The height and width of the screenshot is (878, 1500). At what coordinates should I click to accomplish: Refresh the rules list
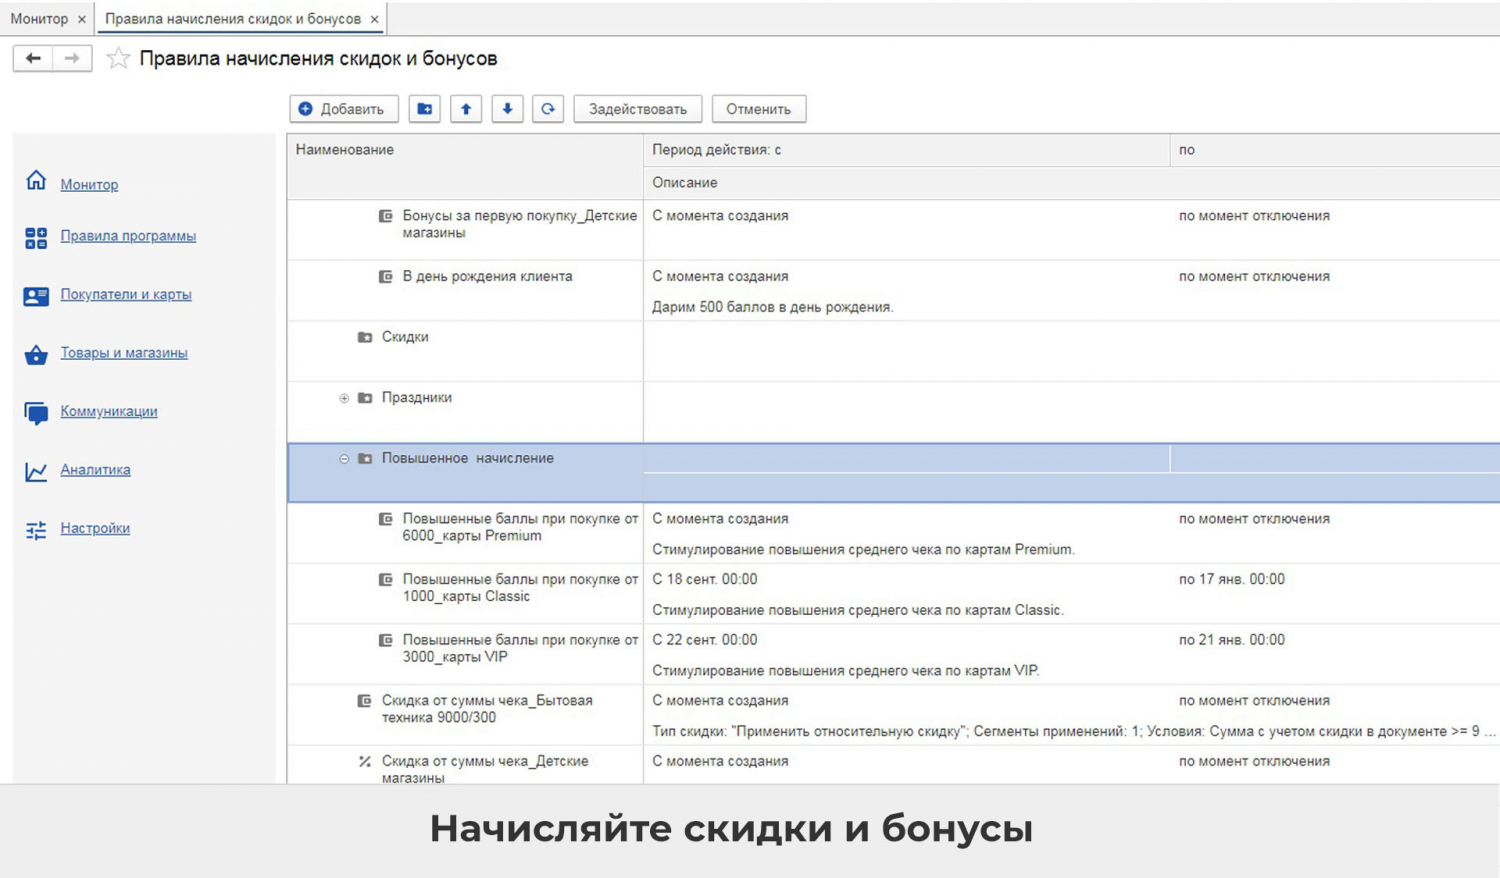click(x=548, y=109)
